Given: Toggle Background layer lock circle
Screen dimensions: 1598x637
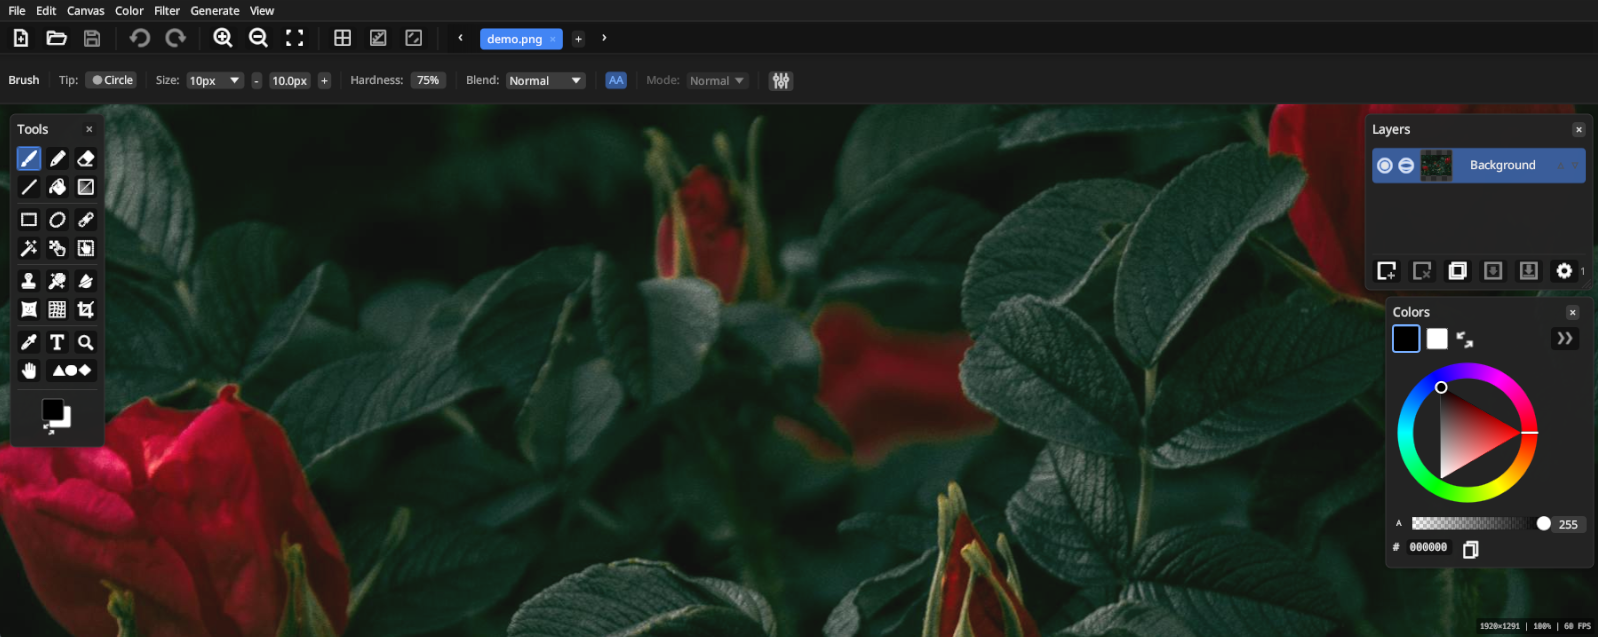Looking at the screenshot, I should click(x=1406, y=166).
